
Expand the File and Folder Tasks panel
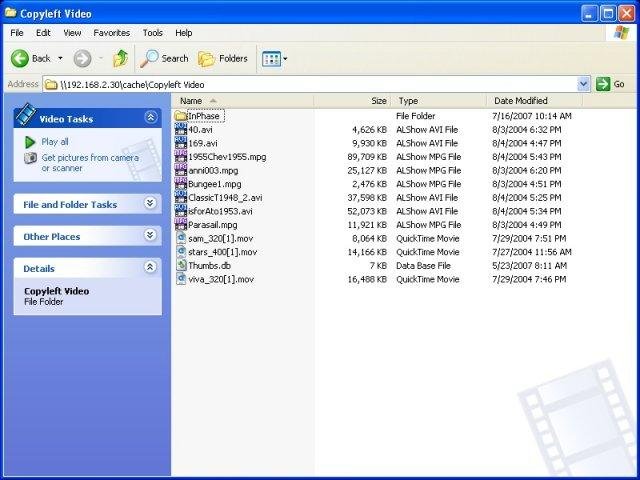[151, 203]
